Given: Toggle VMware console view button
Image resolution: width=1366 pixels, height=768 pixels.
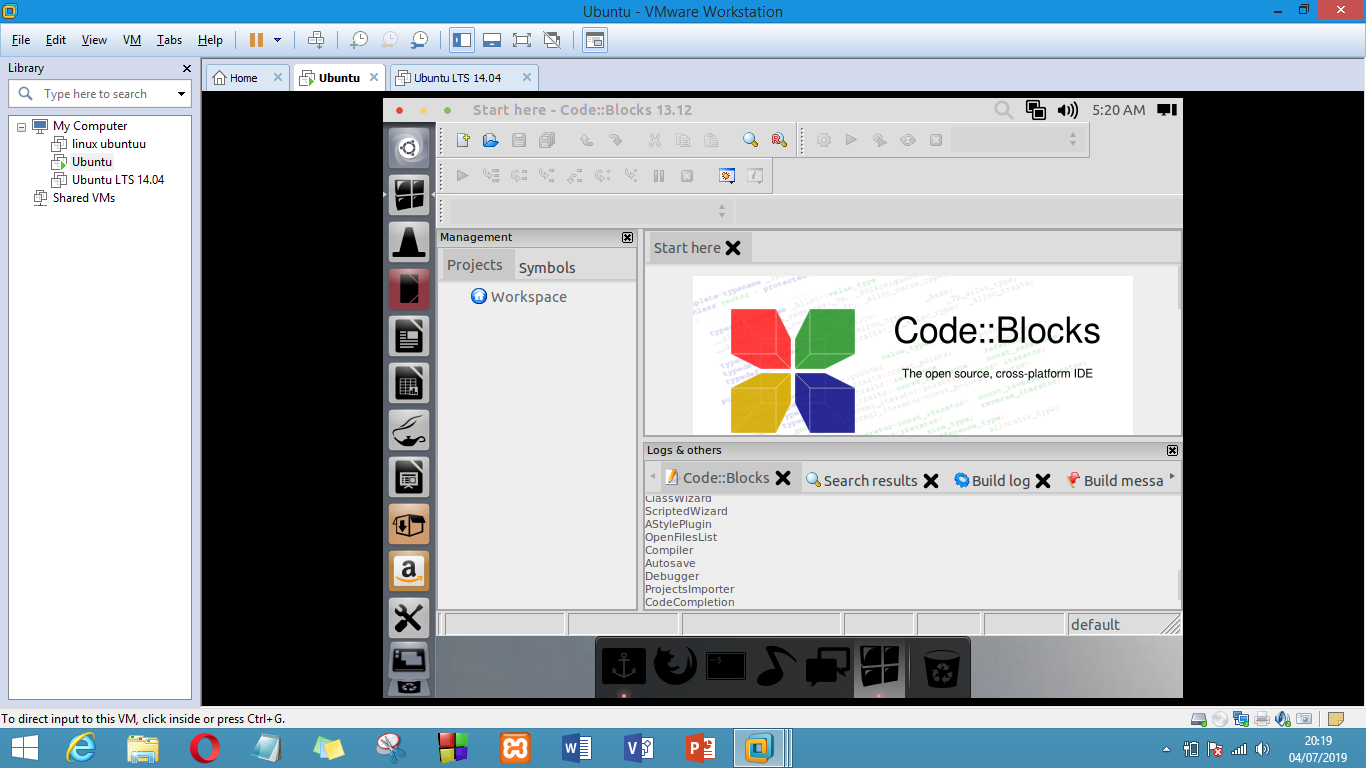Looking at the screenshot, I should [x=595, y=40].
